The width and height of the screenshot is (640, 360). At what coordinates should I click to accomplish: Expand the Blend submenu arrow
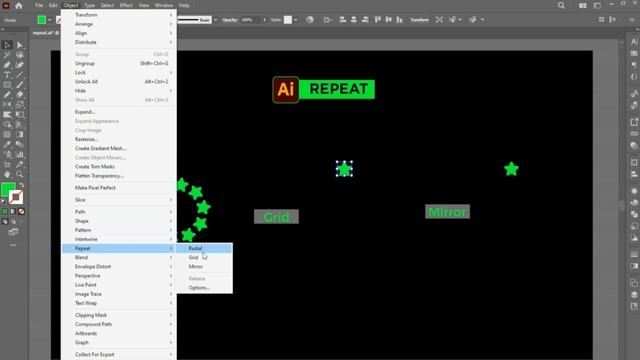(171, 257)
